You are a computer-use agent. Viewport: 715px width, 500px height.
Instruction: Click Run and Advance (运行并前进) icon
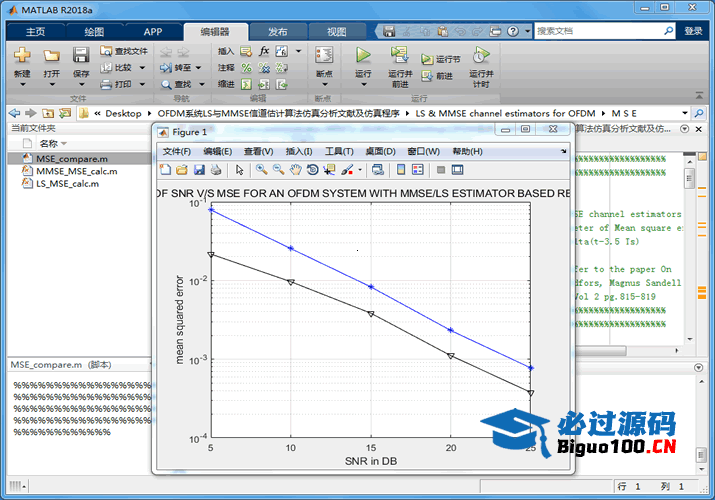399,55
